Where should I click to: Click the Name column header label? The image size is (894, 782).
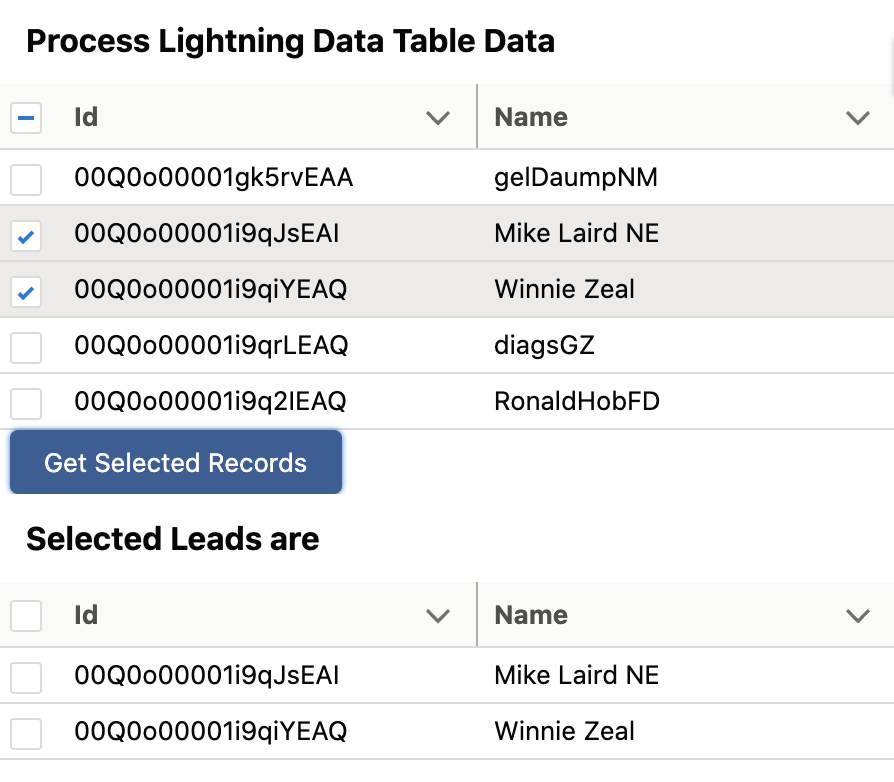click(x=530, y=117)
